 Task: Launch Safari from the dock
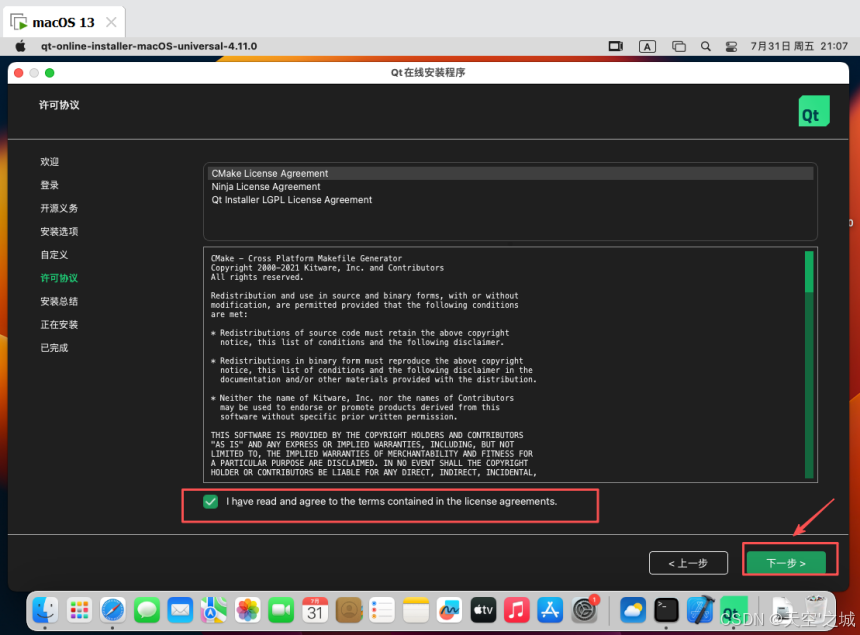tap(113, 610)
